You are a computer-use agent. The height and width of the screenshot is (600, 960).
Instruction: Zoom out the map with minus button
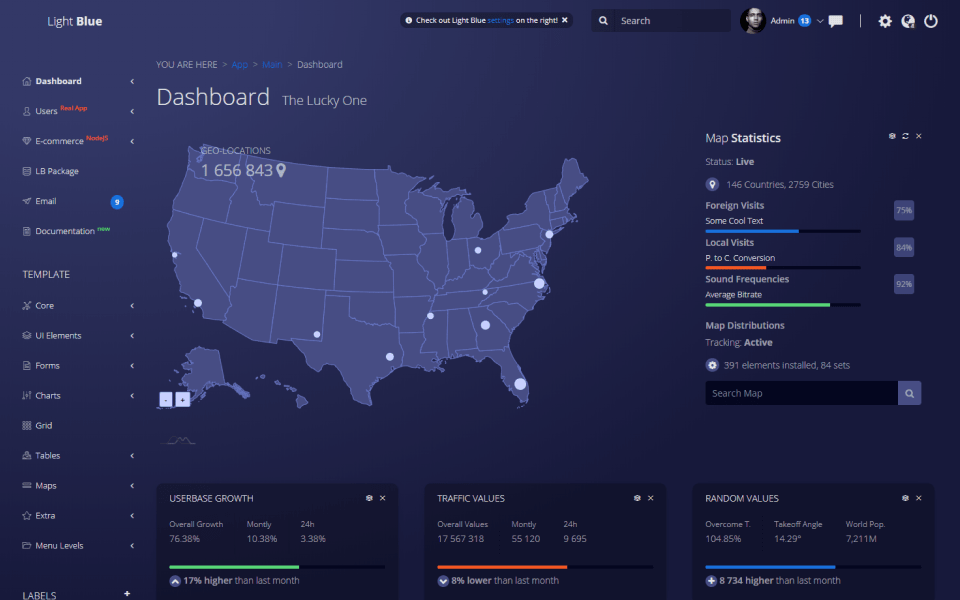(x=165, y=399)
